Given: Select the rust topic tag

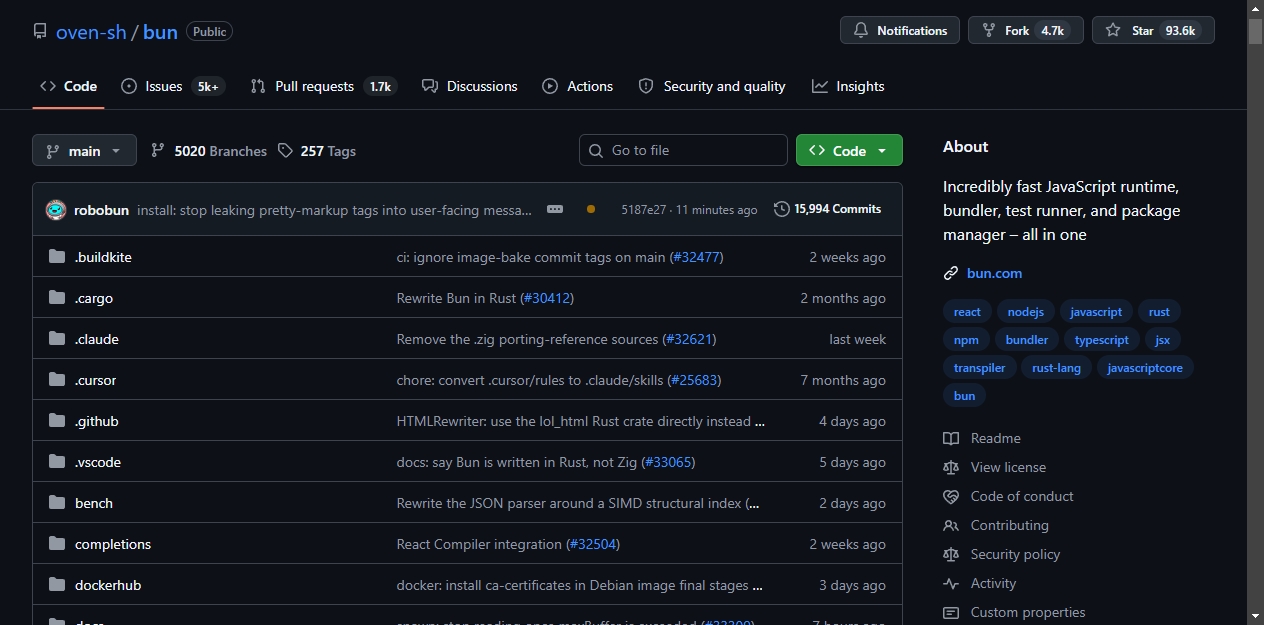Looking at the screenshot, I should (x=1159, y=312).
